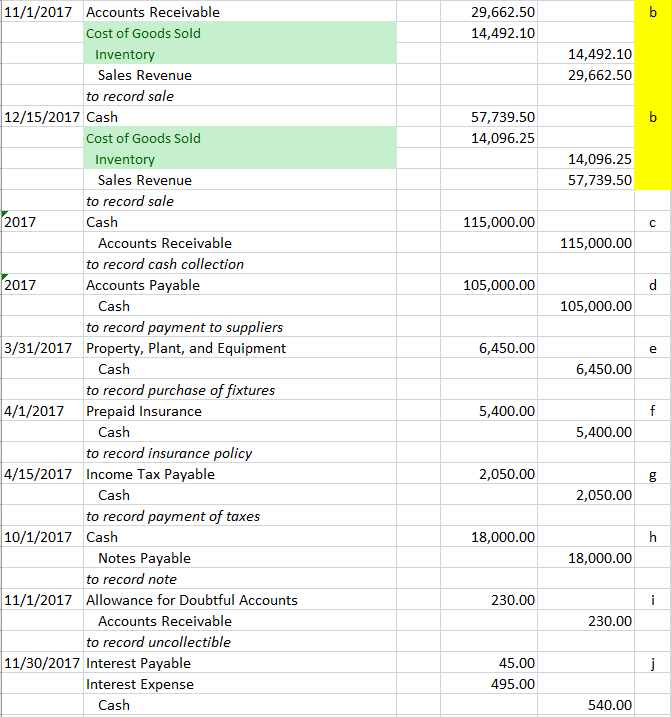Click the yellow b cell beside 12/15/2017 entry
Image resolution: width=671 pixels, height=717 pixels.
653,117
